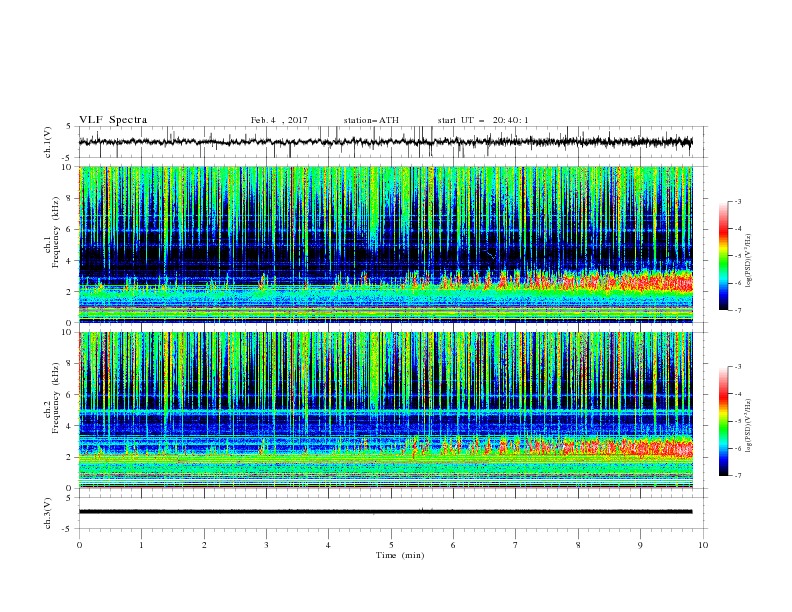Click the 6 kHz tick on ch.2 frequency axis

pyautogui.click(x=70, y=395)
